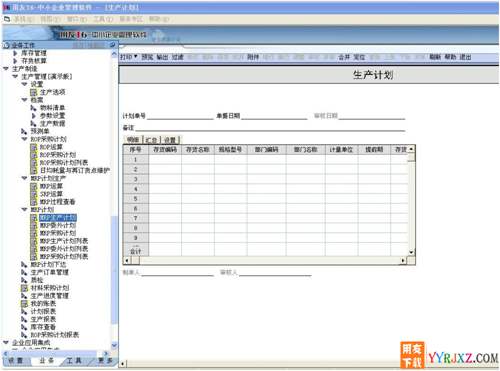The height and width of the screenshot is (371, 500).
Task: Open the 库存查看 folder icon
Action: click(x=24, y=327)
